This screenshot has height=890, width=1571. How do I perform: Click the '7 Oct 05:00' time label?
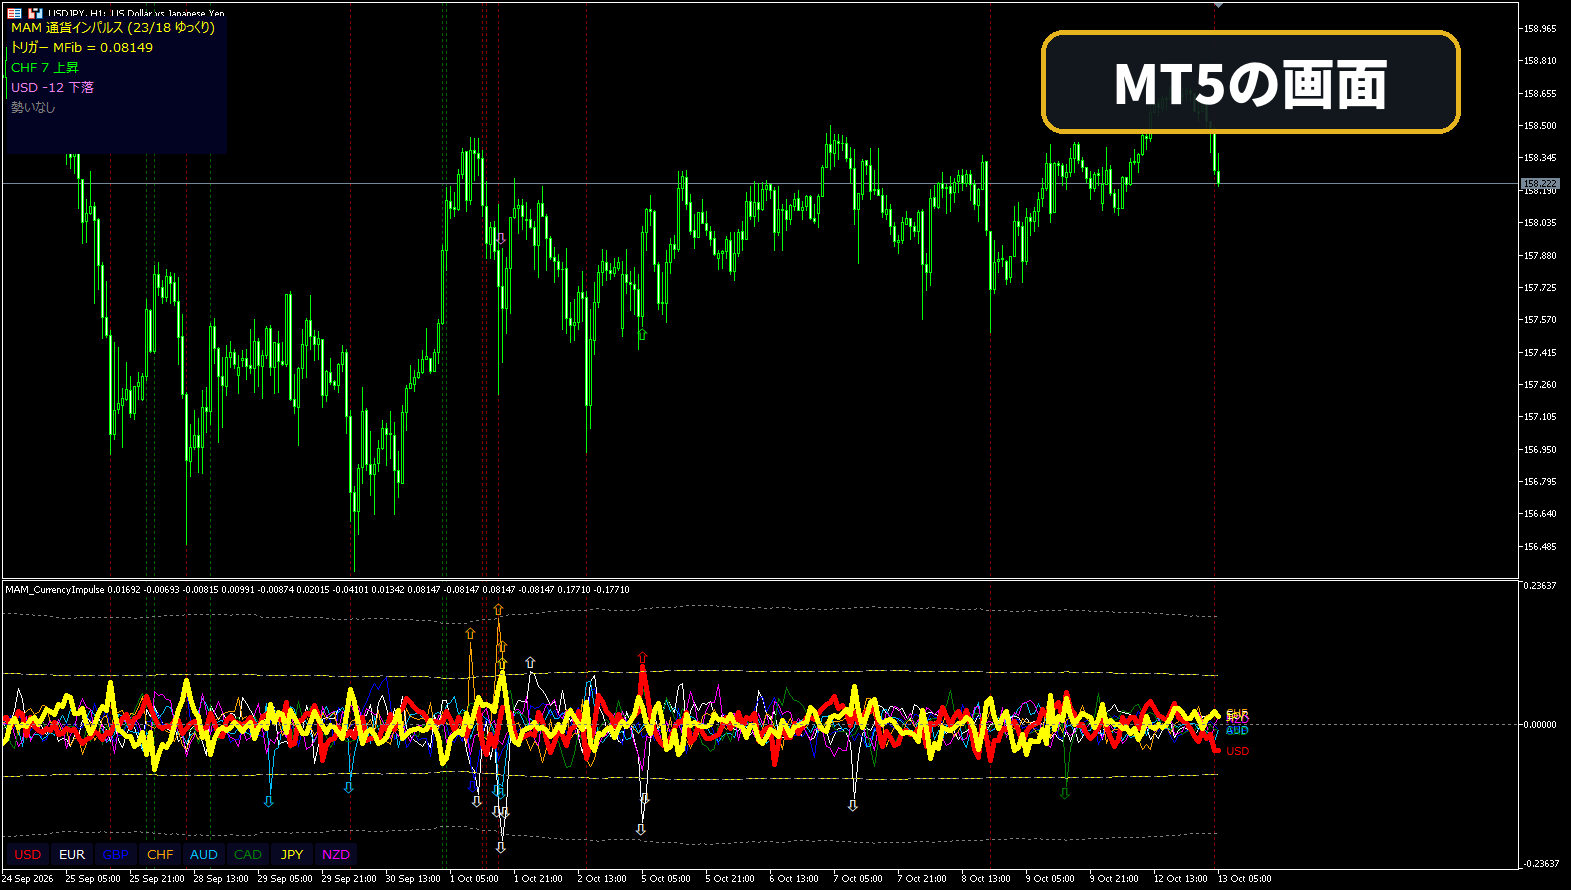coord(858,879)
